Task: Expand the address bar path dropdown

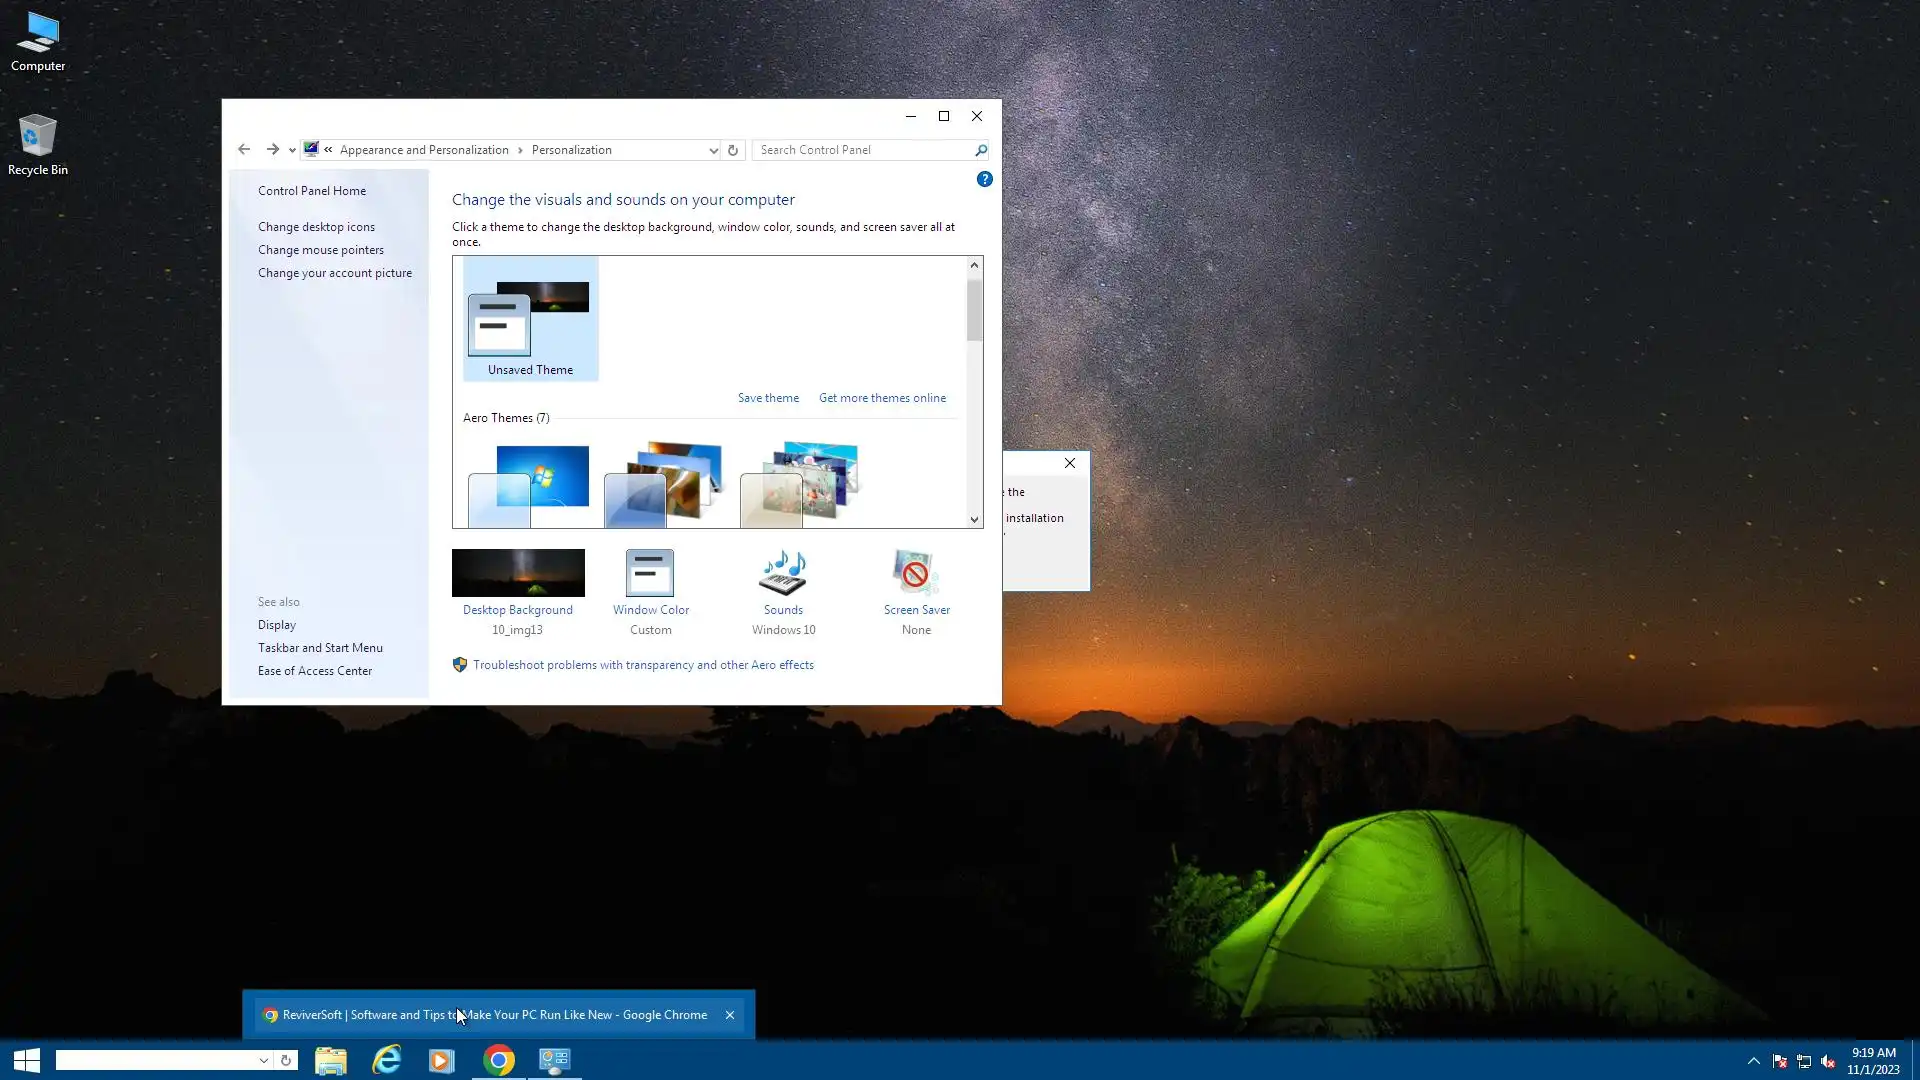Action: 713,150
